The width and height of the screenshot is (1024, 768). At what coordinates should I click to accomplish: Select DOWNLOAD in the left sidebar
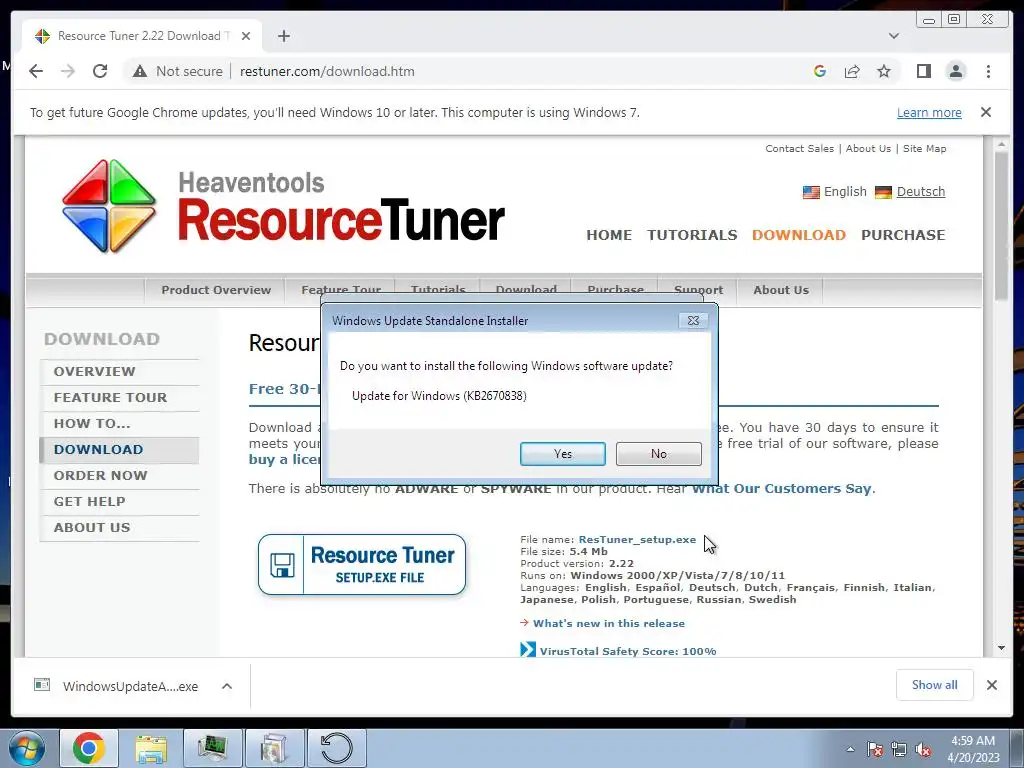[x=119, y=450]
